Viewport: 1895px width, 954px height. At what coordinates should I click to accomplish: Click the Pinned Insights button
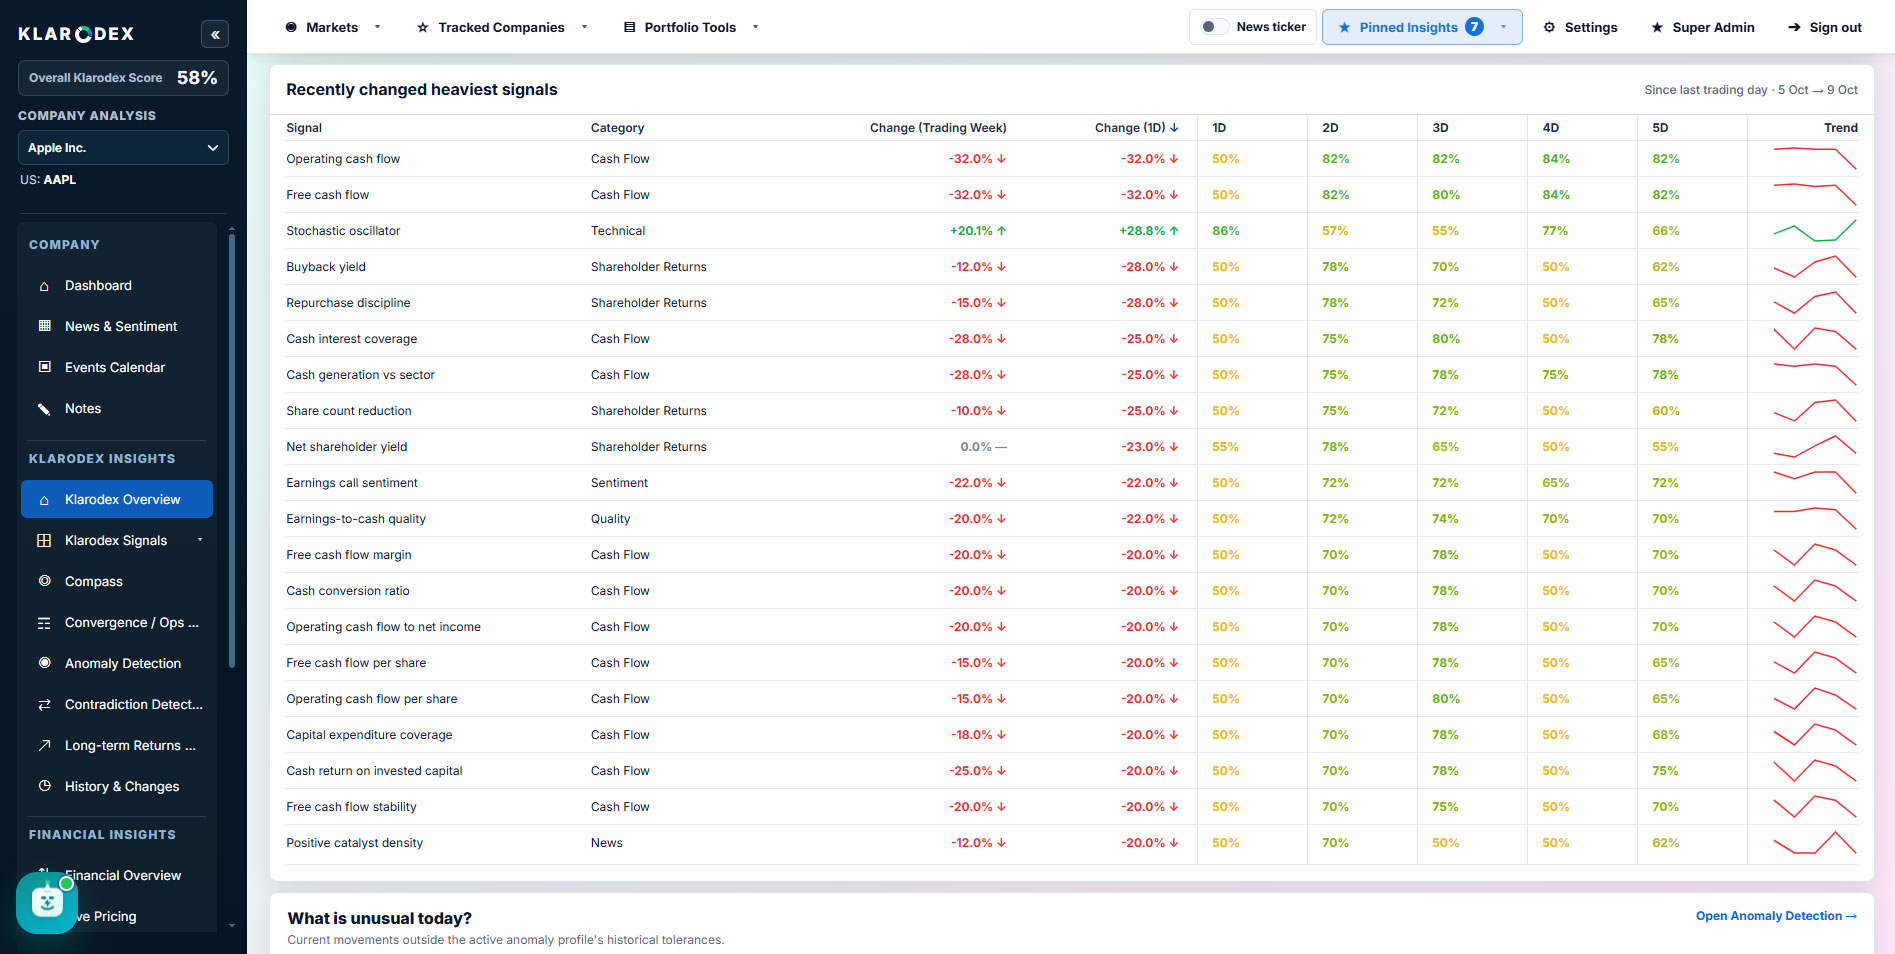tap(1422, 27)
